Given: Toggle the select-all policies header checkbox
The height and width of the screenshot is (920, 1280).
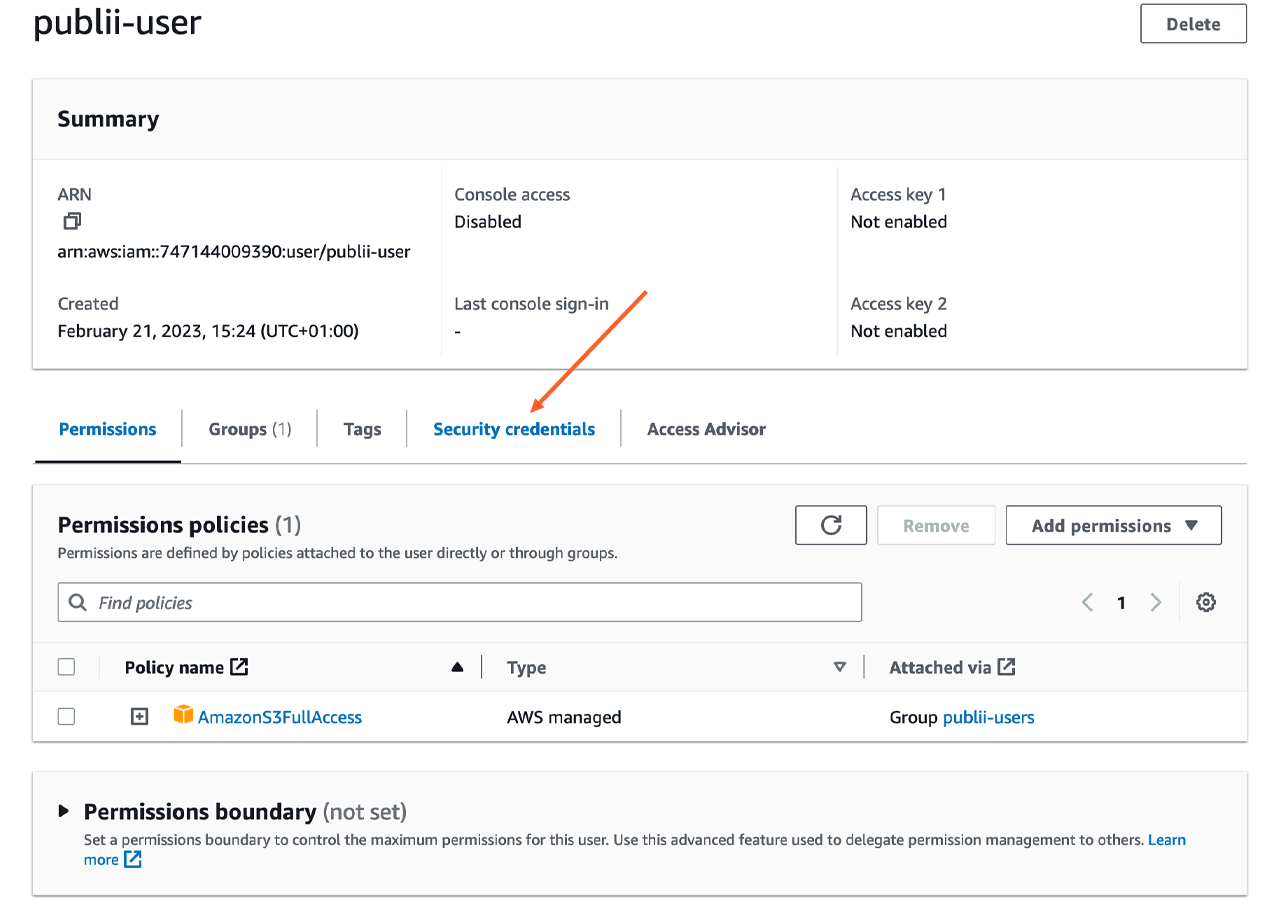Looking at the screenshot, I should tap(66, 667).
